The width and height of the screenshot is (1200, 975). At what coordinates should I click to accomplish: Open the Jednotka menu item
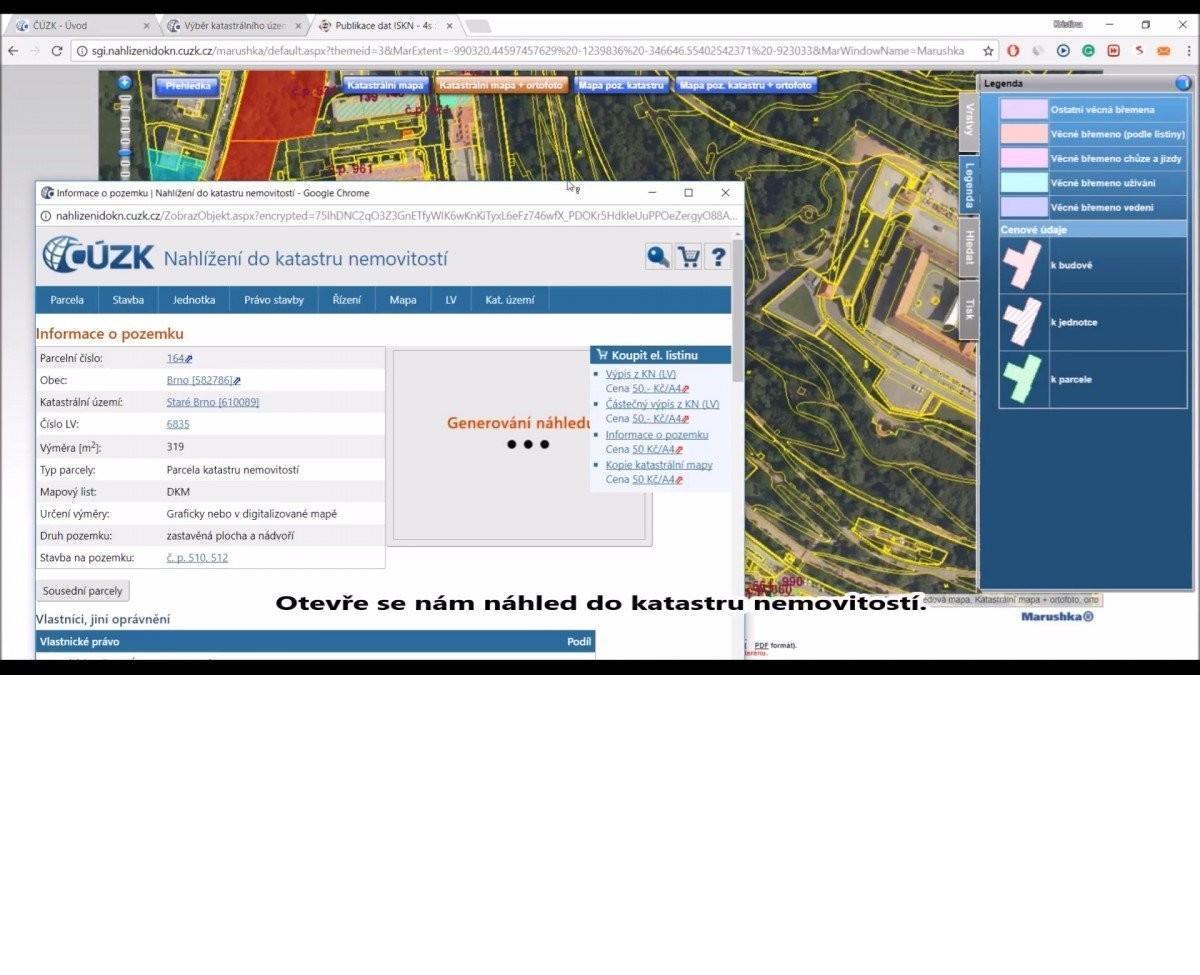pos(194,300)
